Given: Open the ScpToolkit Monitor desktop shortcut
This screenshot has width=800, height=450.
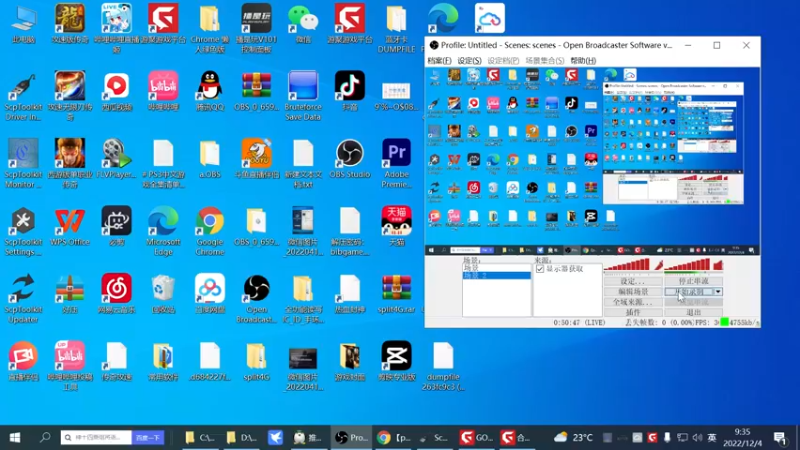Looking at the screenshot, I should 23,163.
